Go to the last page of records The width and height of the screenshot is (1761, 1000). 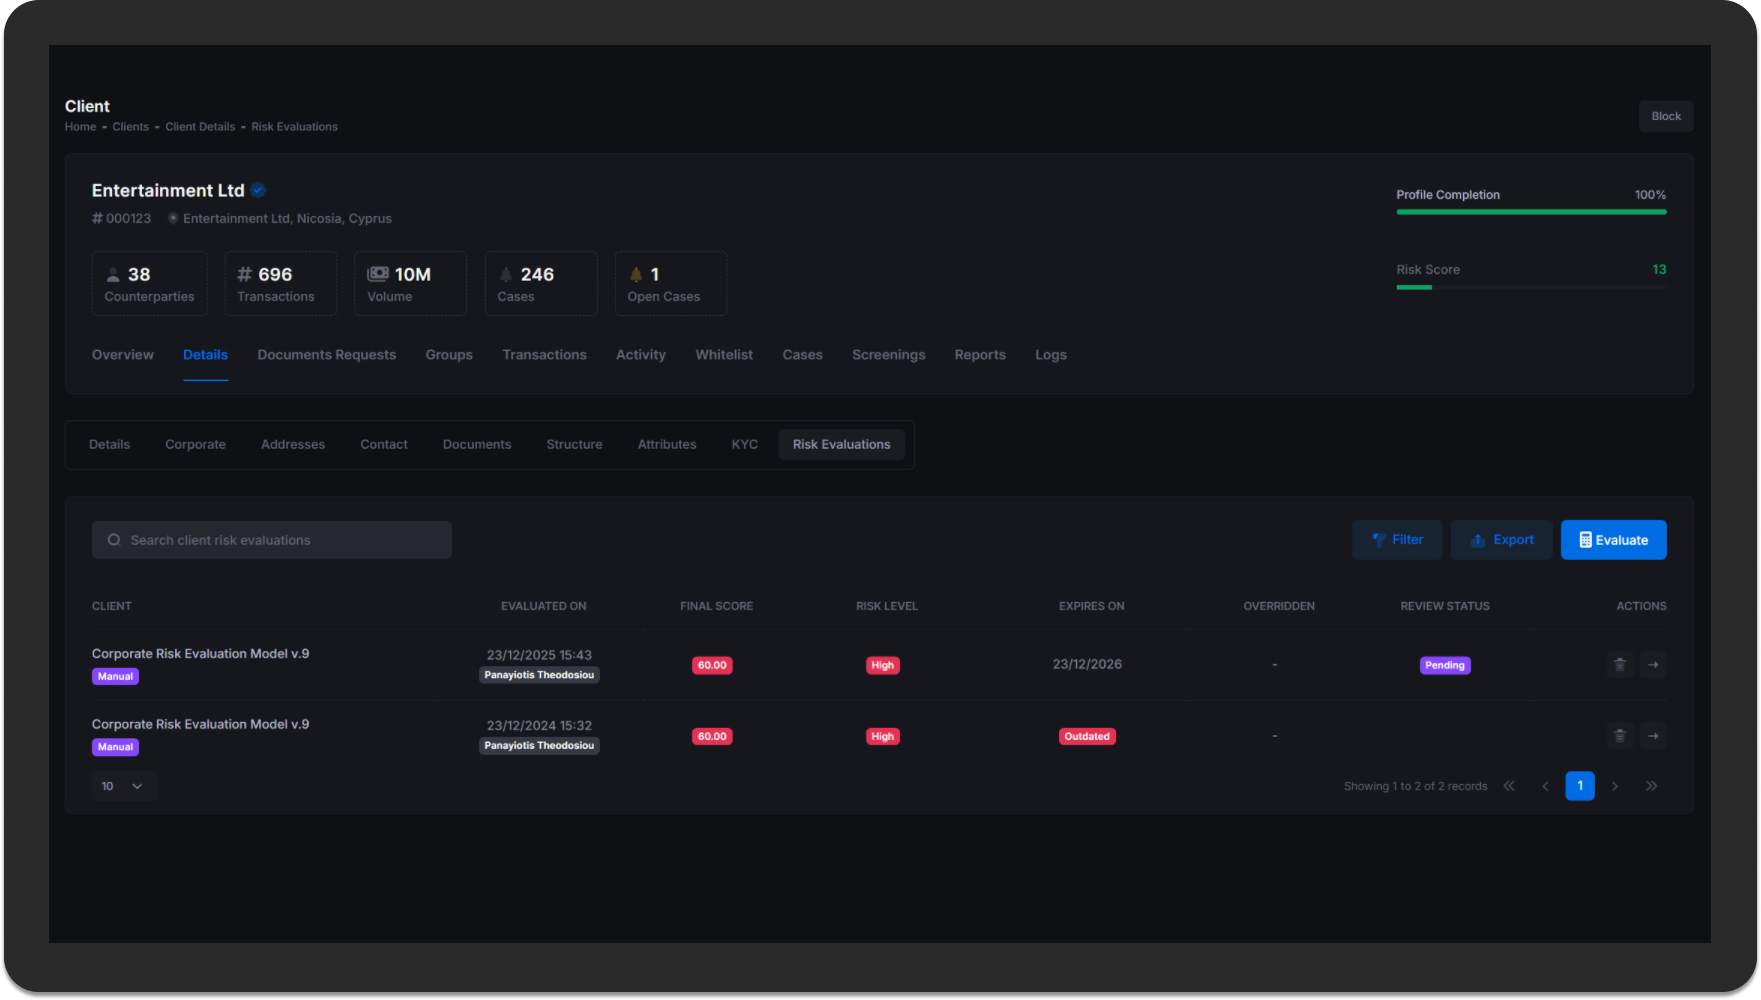1651,786
